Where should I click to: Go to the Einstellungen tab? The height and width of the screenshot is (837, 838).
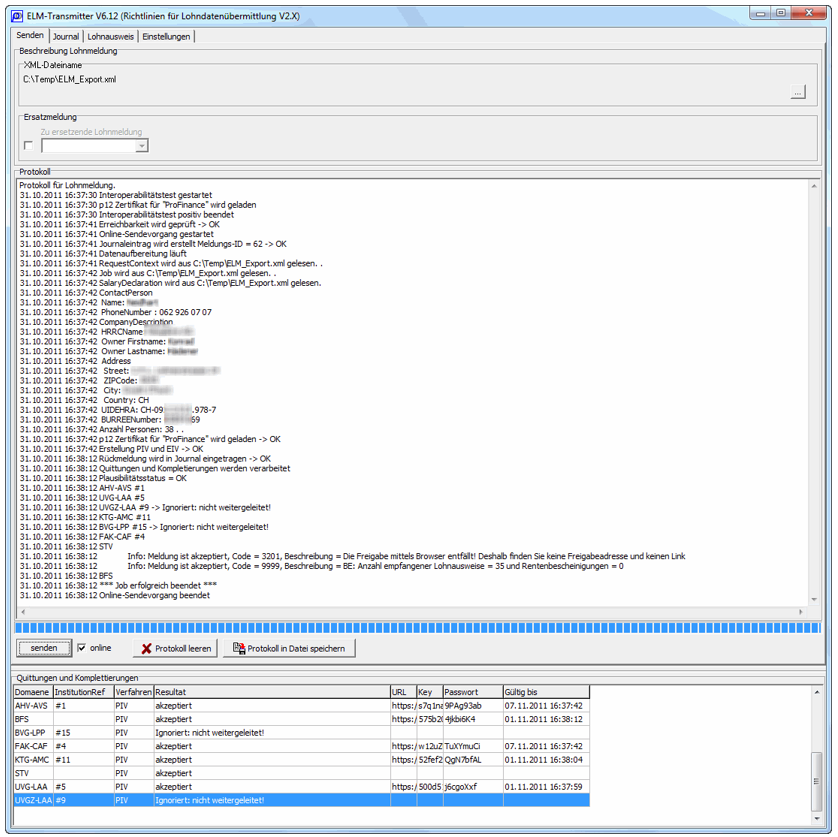166,36
